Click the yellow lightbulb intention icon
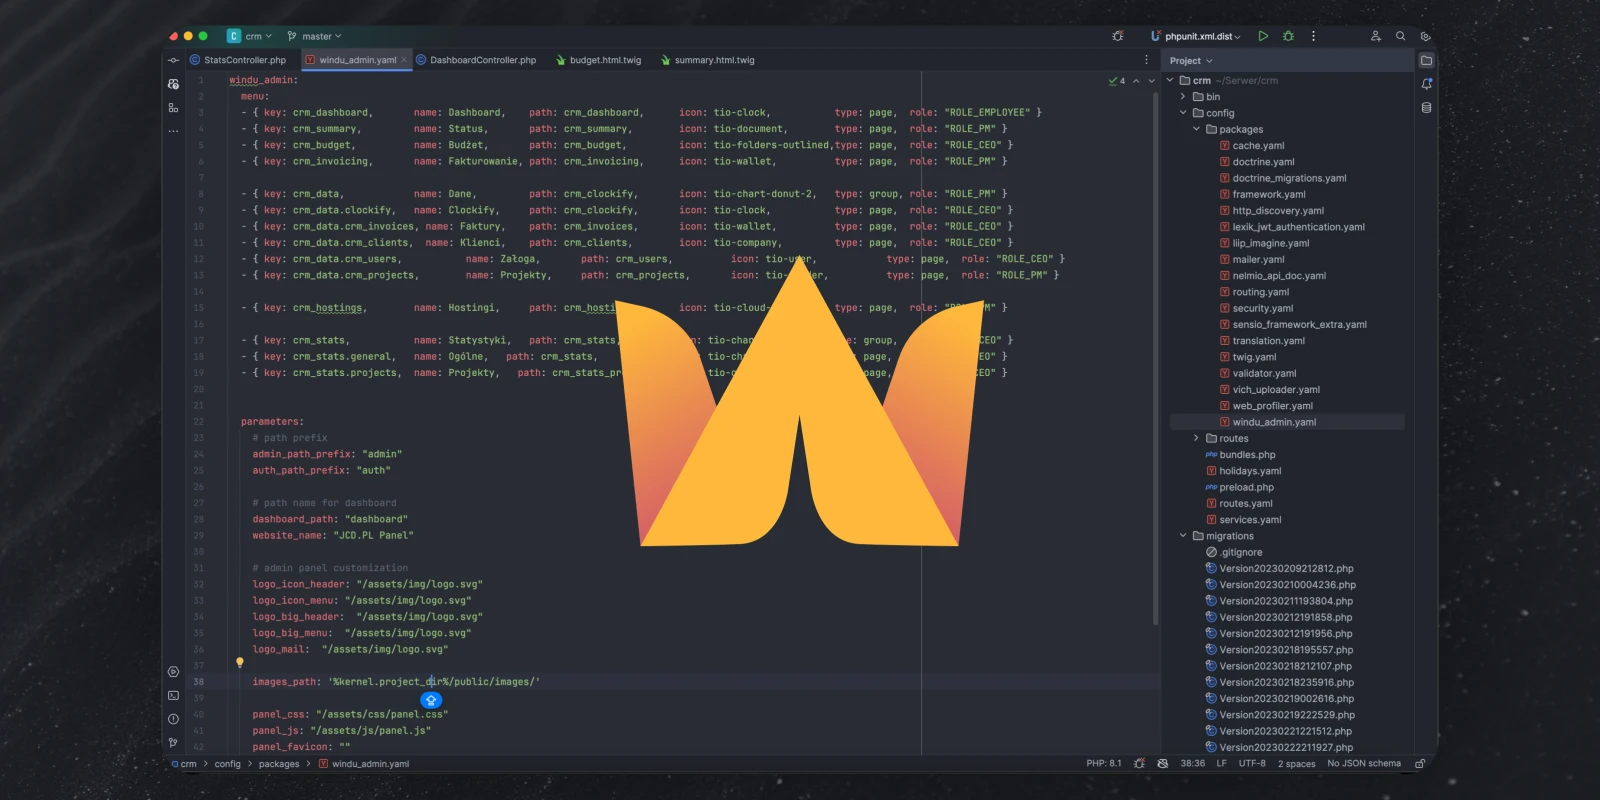1600x800 pixels. coord(240,663)
